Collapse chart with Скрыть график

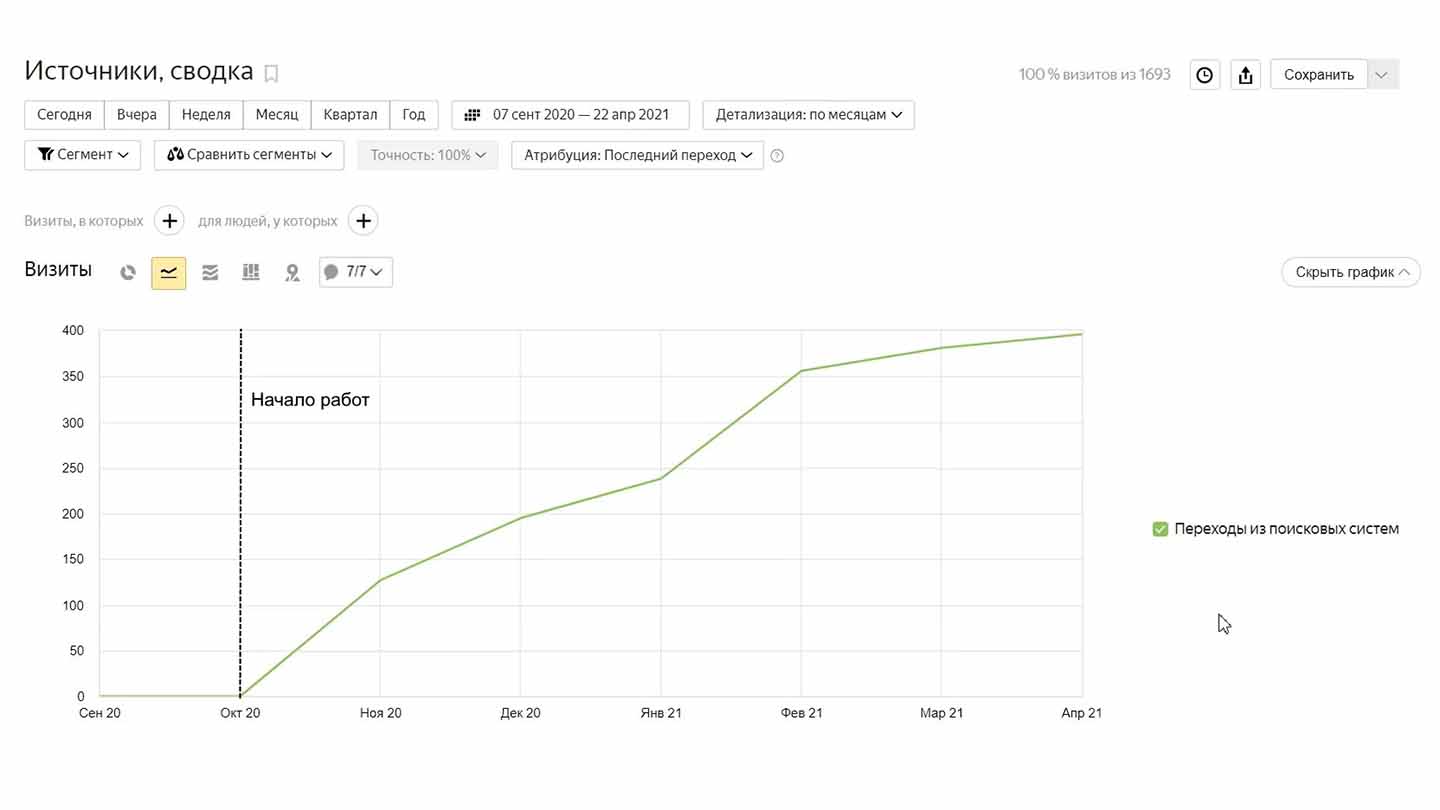tap(1351, 272)
